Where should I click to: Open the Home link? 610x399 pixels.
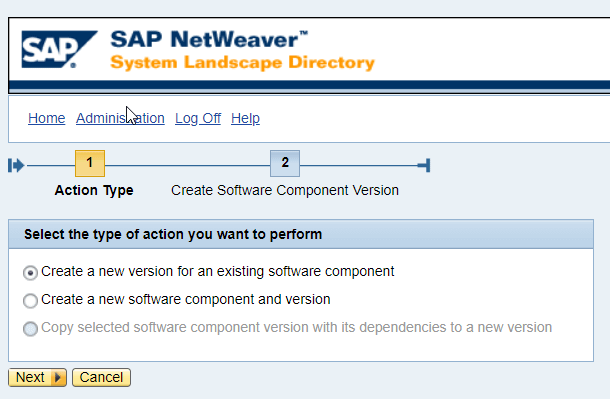tap(47, 118)
